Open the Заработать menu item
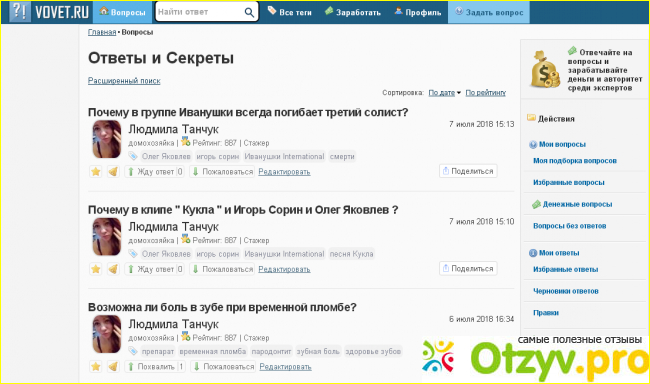Screen dimensions: 650x384 [353, 12]
